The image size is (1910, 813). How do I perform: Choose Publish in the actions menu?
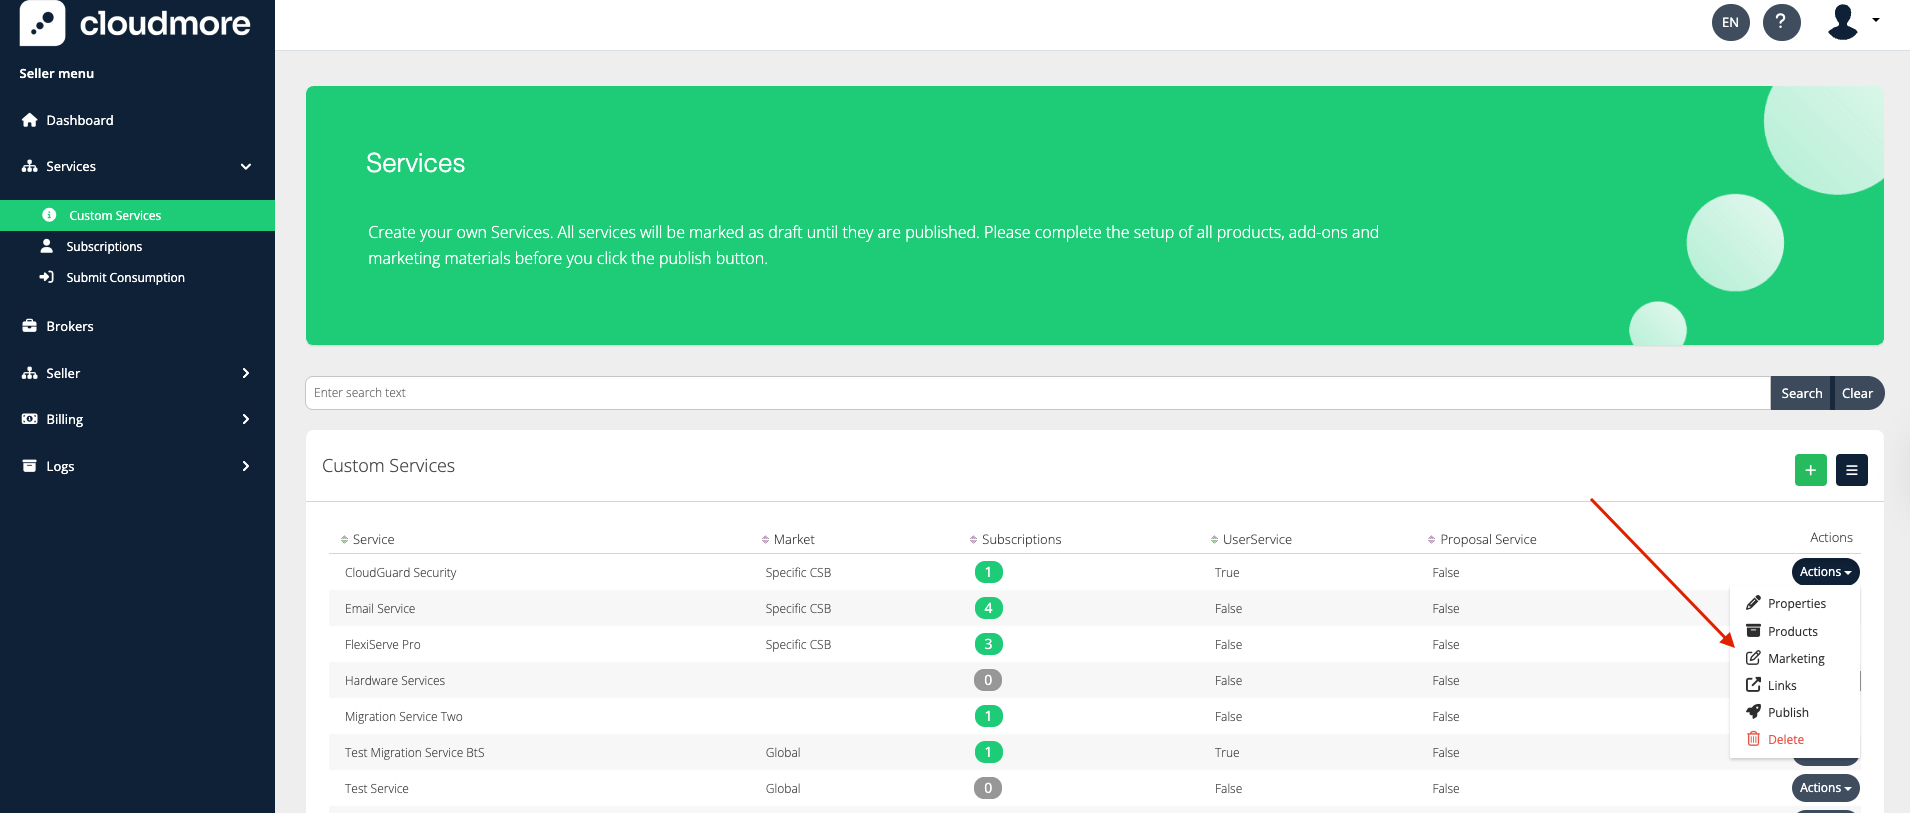(1787, 712)
